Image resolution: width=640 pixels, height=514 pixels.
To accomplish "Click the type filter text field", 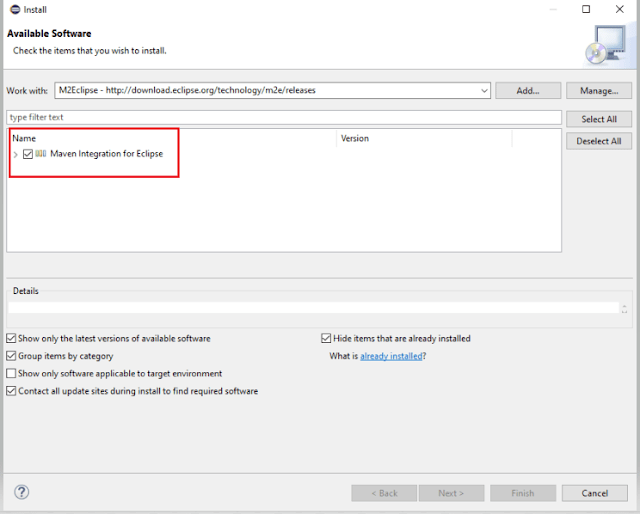I will (x=280, y=117).
